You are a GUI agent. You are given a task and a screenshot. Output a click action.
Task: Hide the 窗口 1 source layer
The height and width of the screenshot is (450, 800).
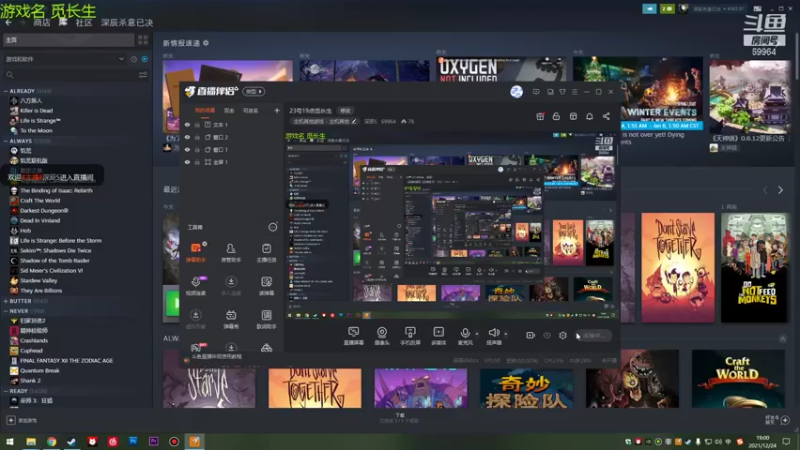point(187,149)
